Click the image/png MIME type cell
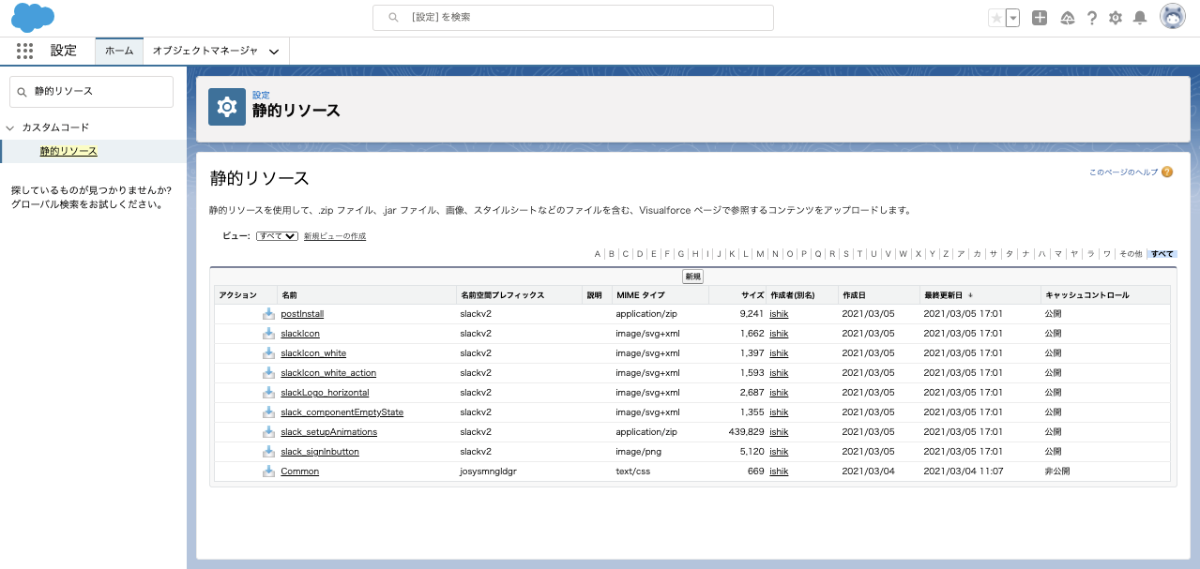This screenshot has height=569, width=1200. click(x=639, y=452)
